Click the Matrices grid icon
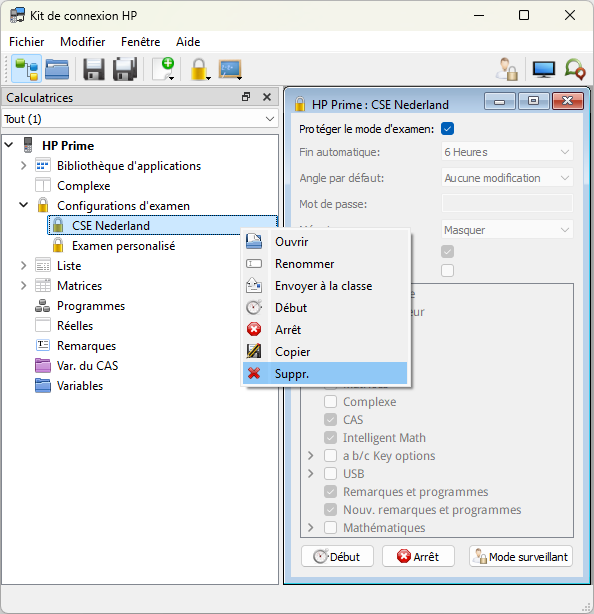Image resolution: width=594 pixels, height=614 pixels. click(x=43, y=285)
